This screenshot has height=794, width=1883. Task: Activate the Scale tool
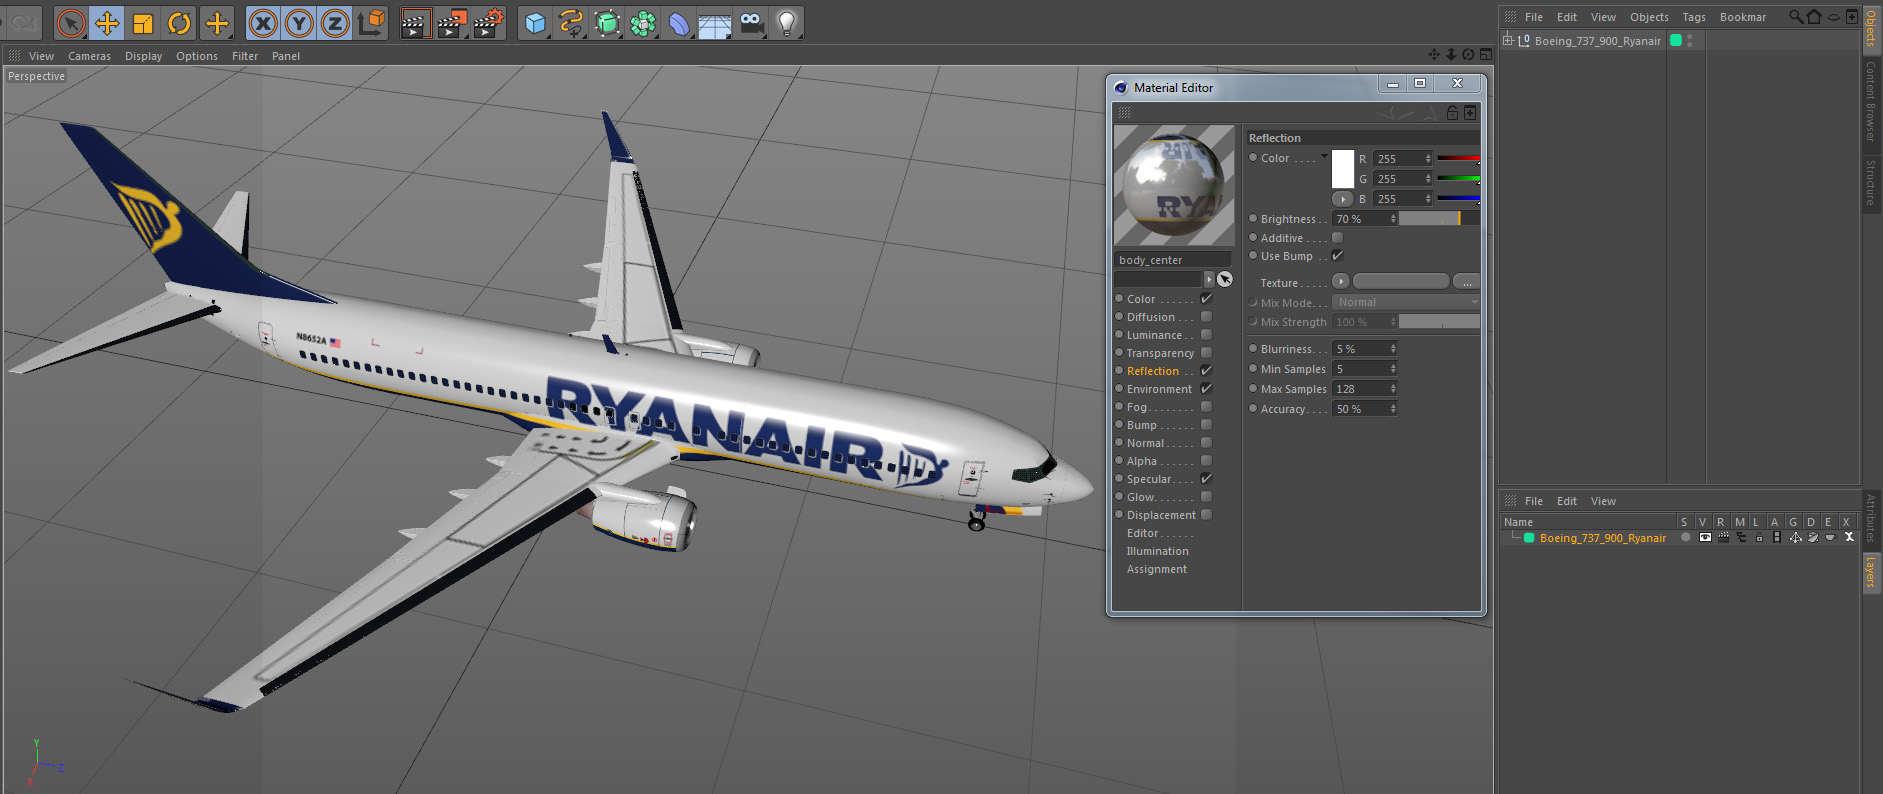point(143,23)
